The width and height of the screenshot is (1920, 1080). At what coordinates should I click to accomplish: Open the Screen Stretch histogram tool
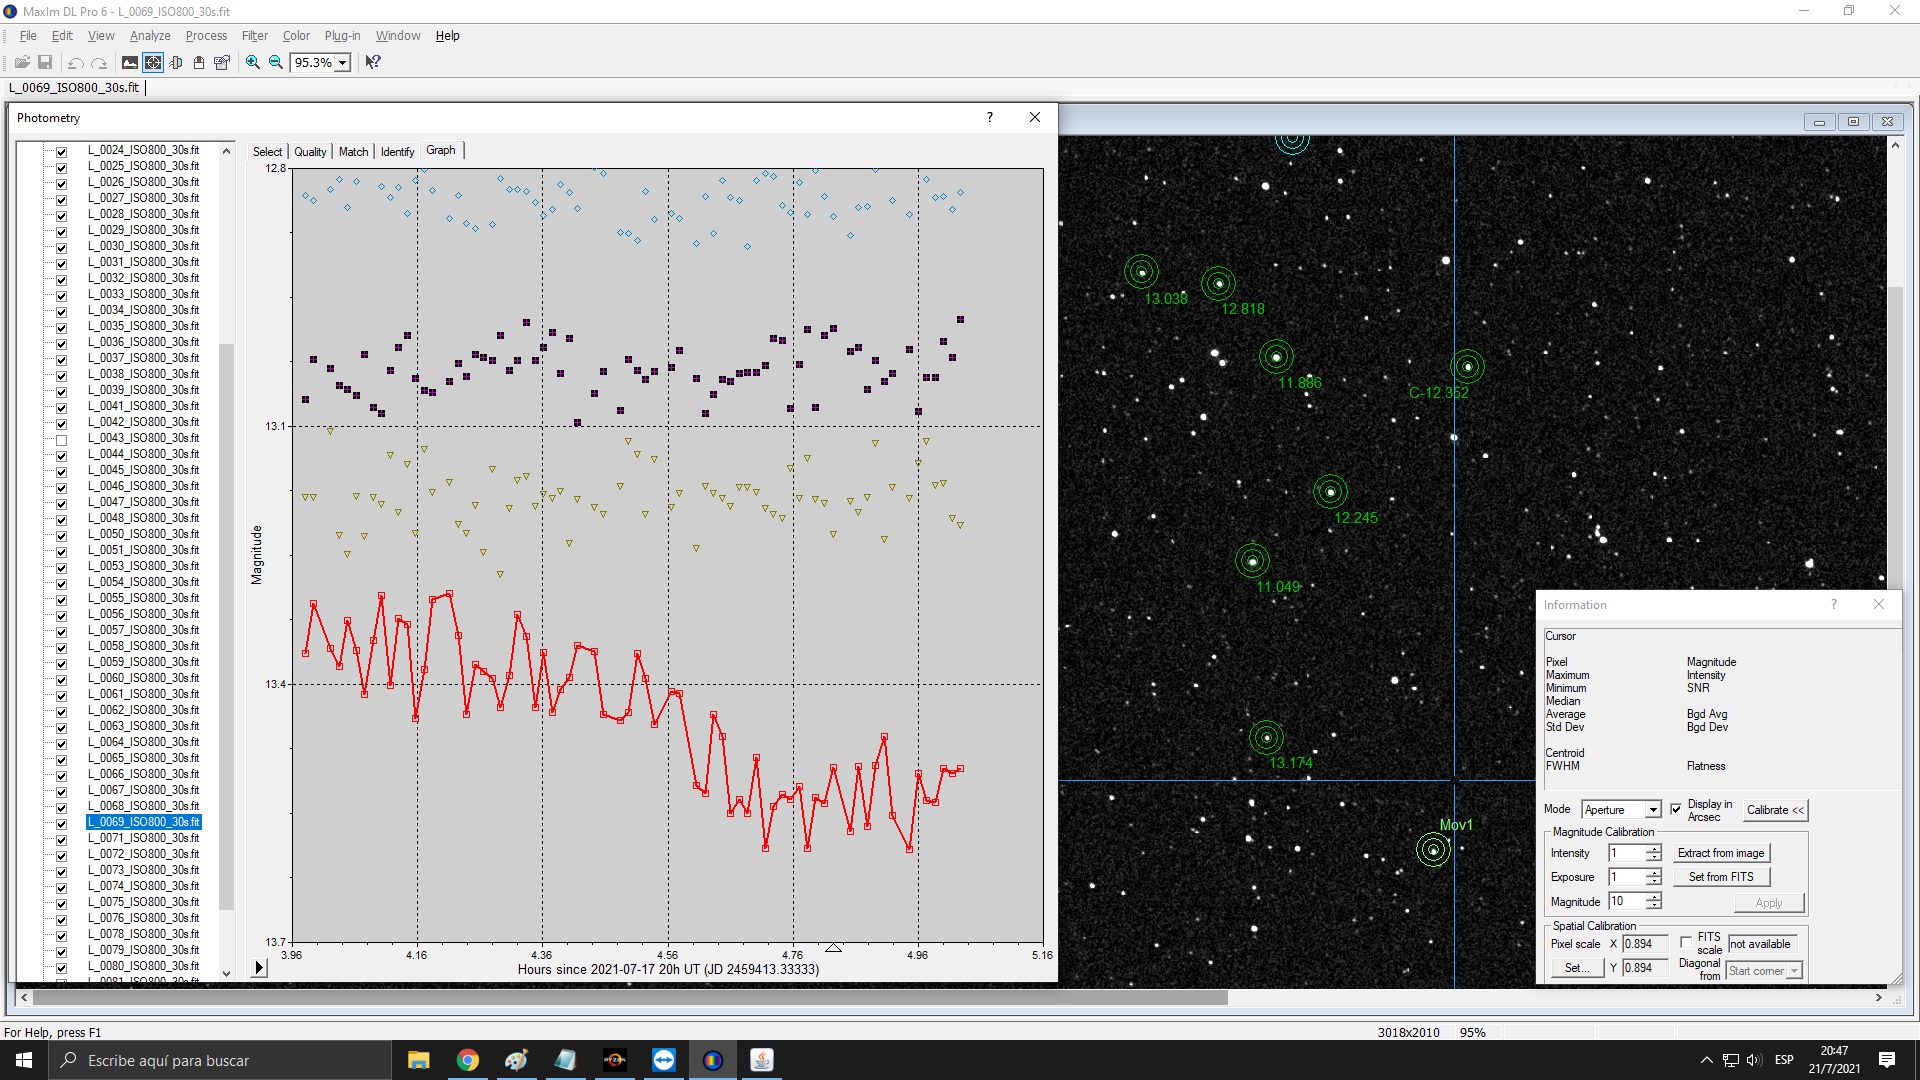(x=130, y=62)
